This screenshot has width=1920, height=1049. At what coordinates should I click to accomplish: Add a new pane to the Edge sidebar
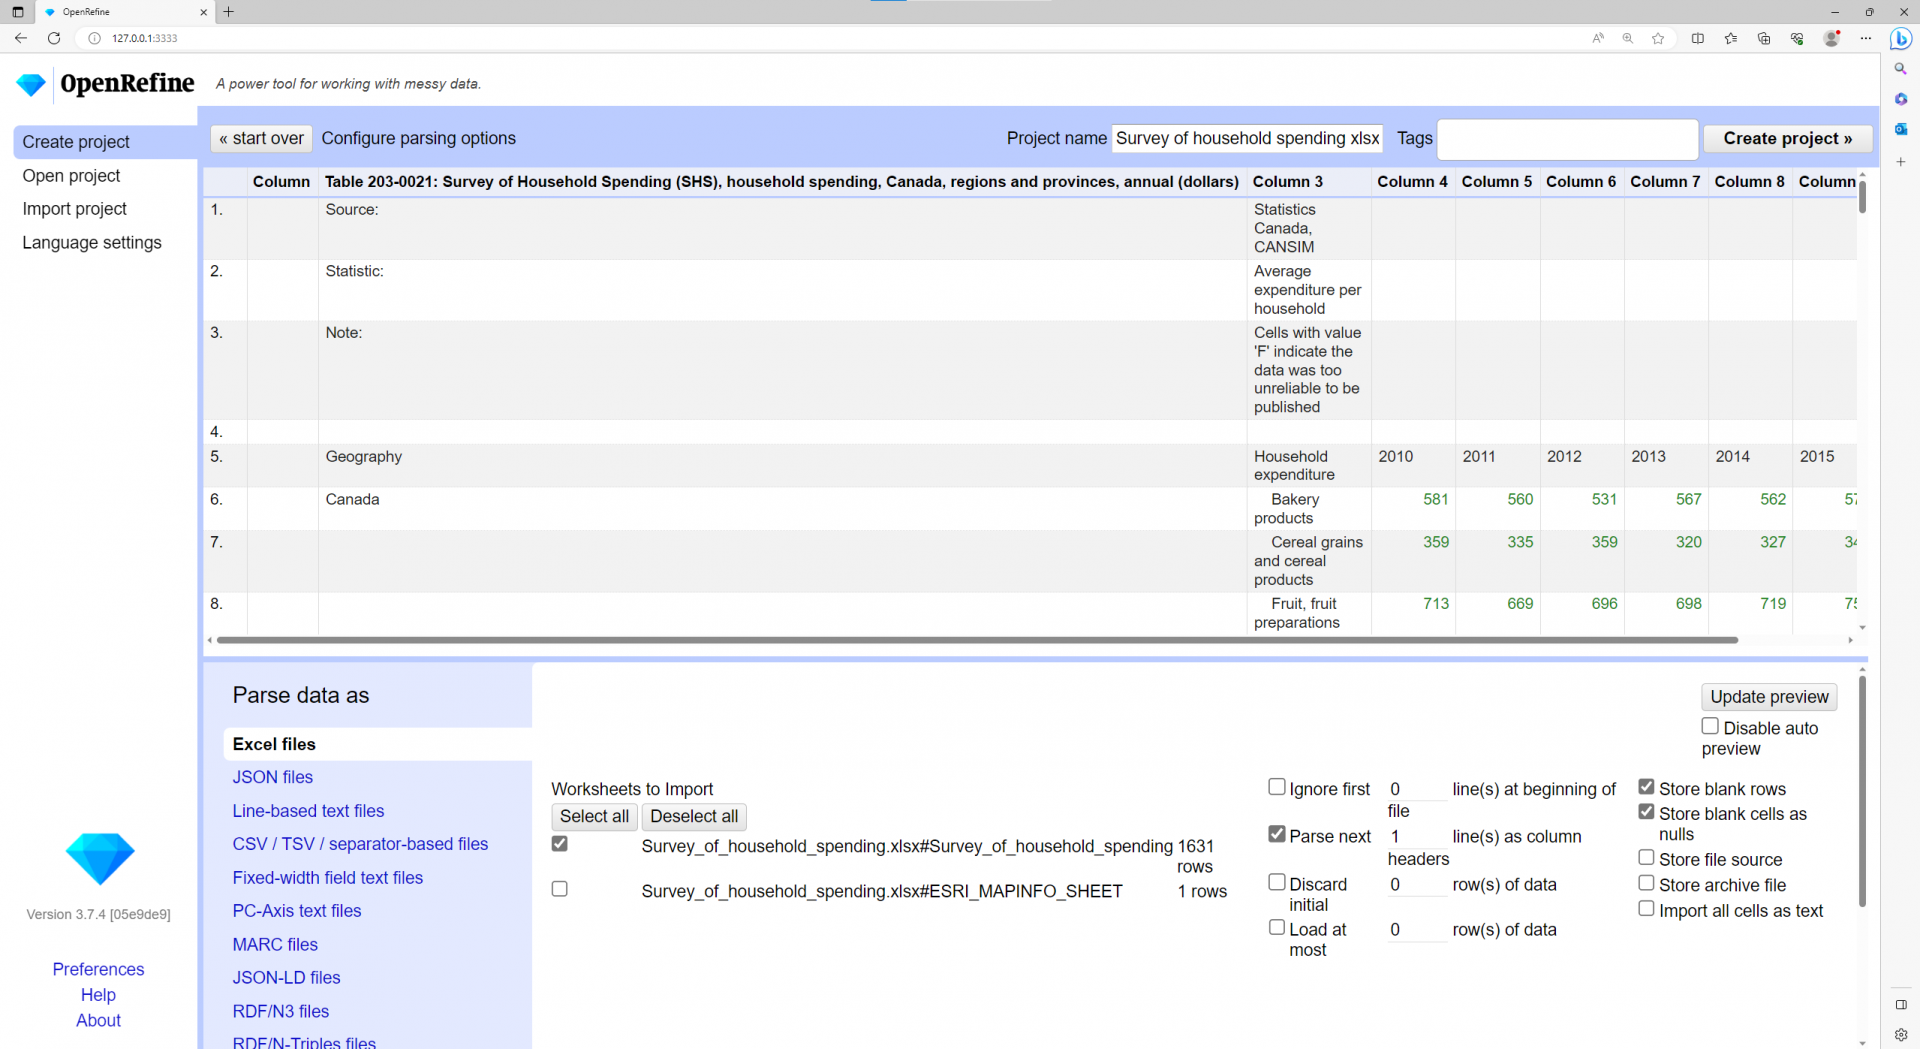1901,161
